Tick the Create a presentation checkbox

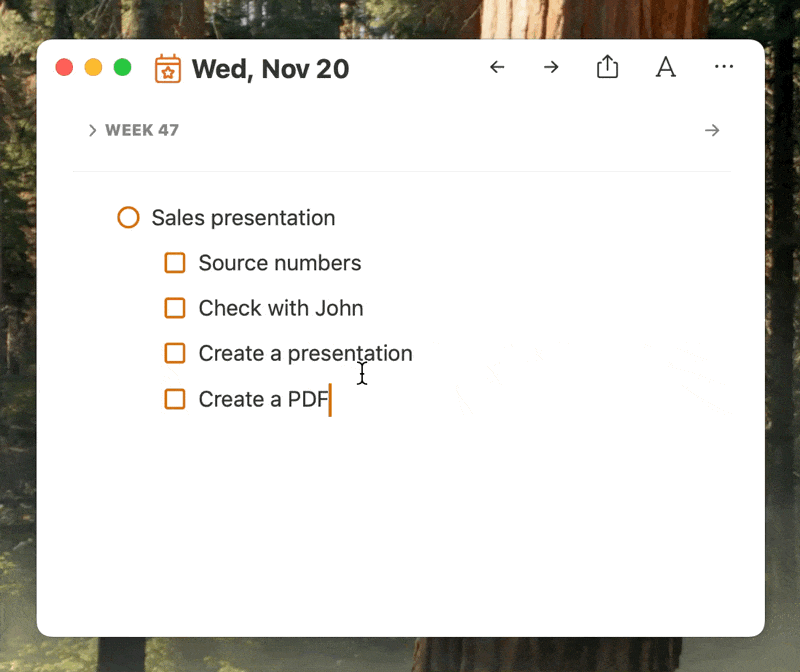[175, 353]
